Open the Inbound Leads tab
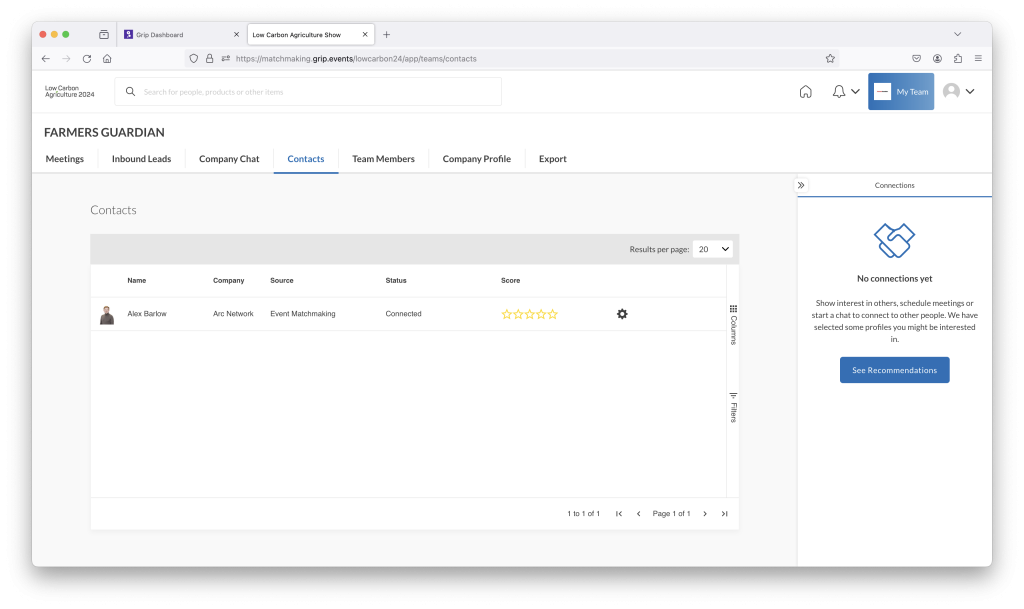 (141, 159)
